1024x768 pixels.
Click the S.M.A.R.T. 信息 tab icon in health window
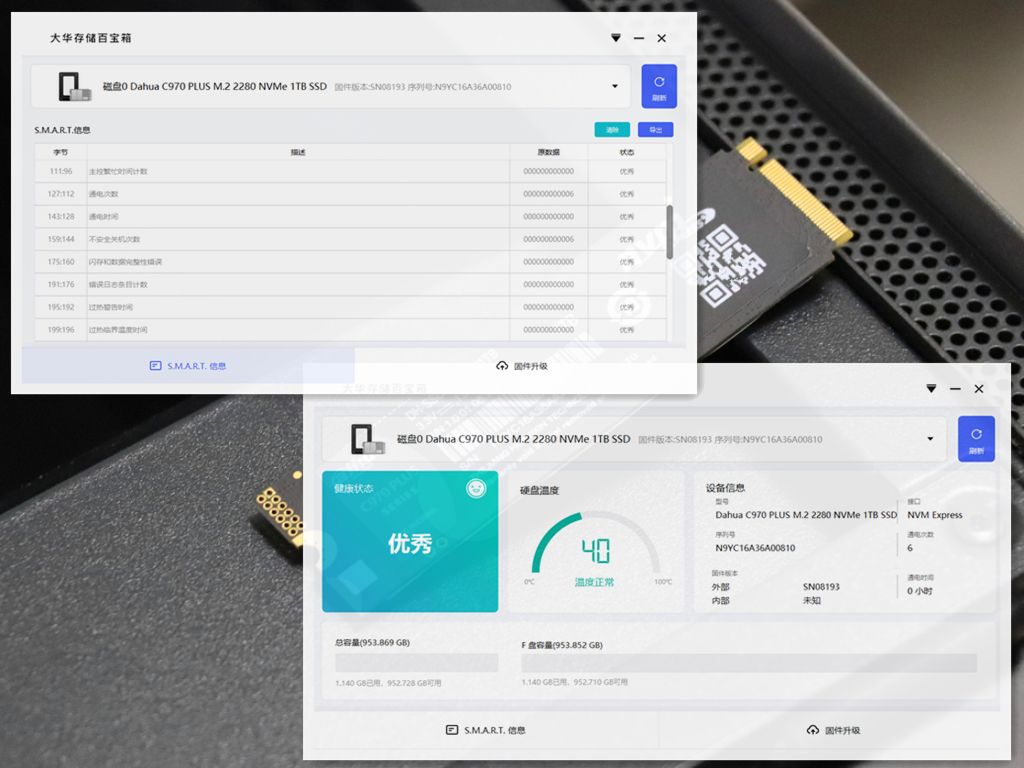click(452, 729)
